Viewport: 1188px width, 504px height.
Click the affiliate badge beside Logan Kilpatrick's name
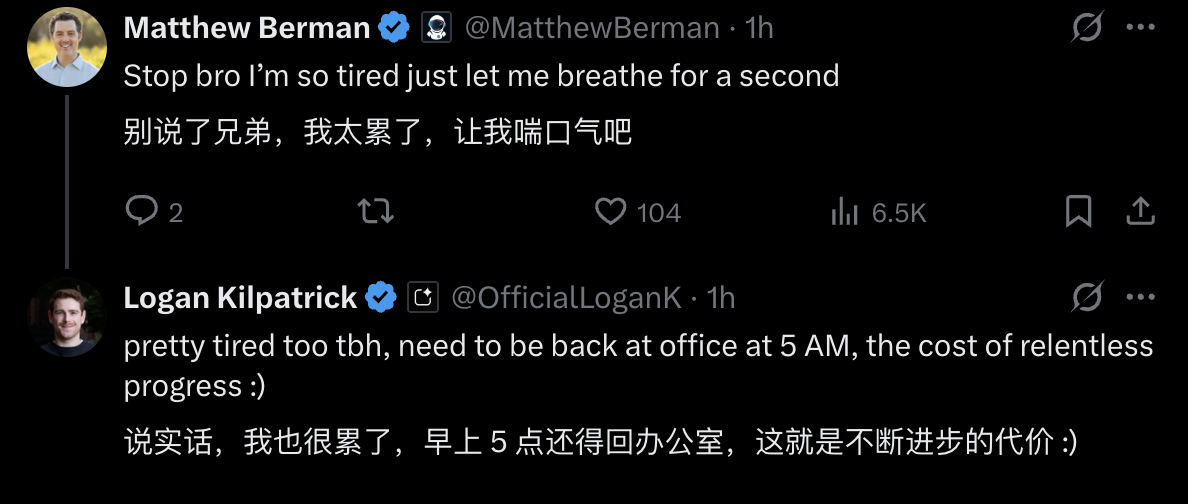click(x=422, y=297)
